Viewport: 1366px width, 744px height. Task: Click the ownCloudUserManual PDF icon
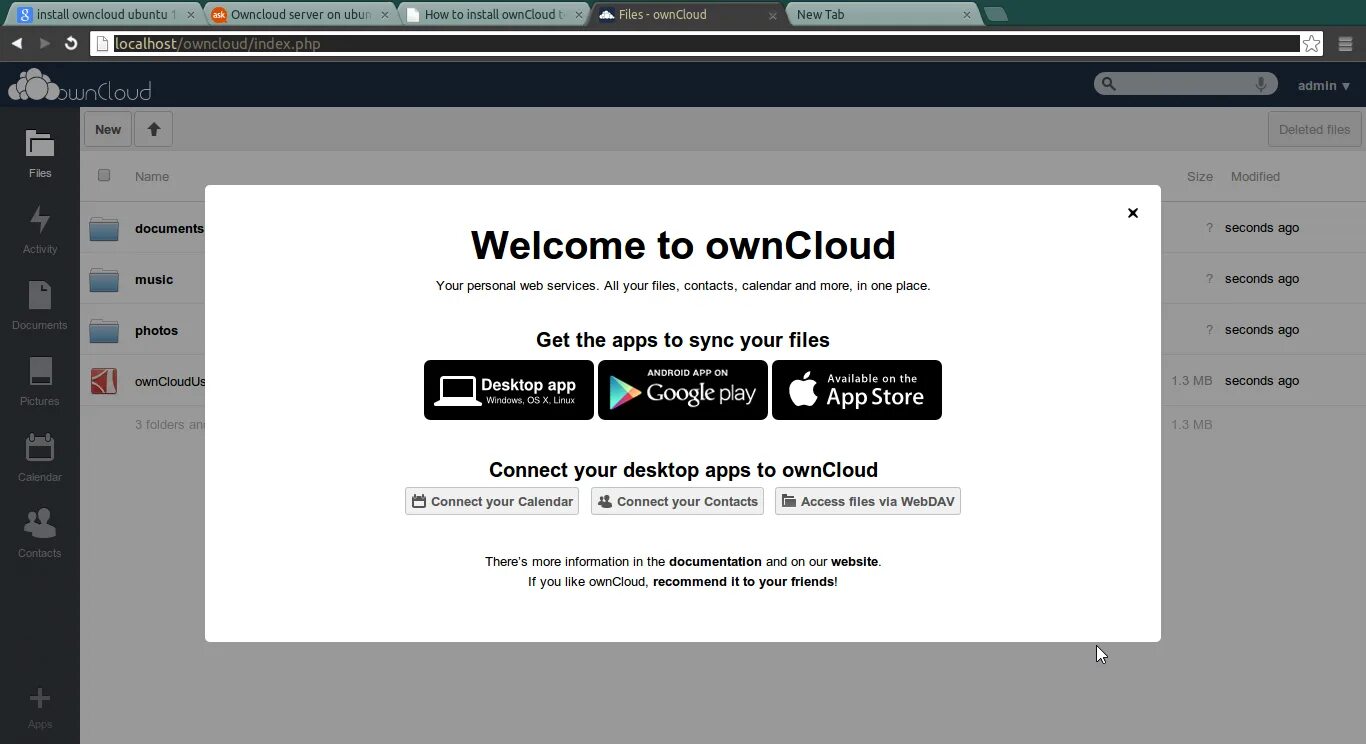(104, 381)
